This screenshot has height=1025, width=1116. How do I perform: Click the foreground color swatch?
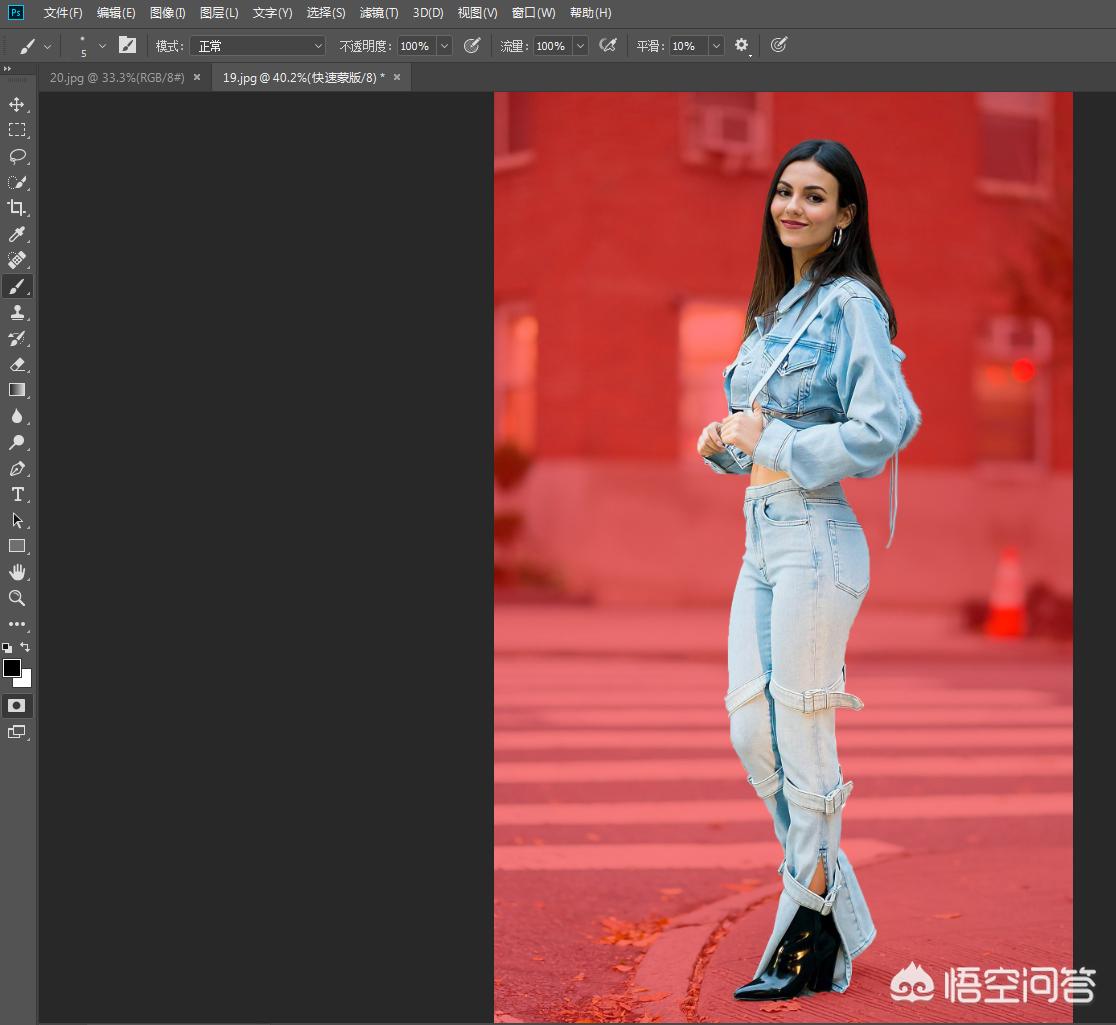[12, 668]
